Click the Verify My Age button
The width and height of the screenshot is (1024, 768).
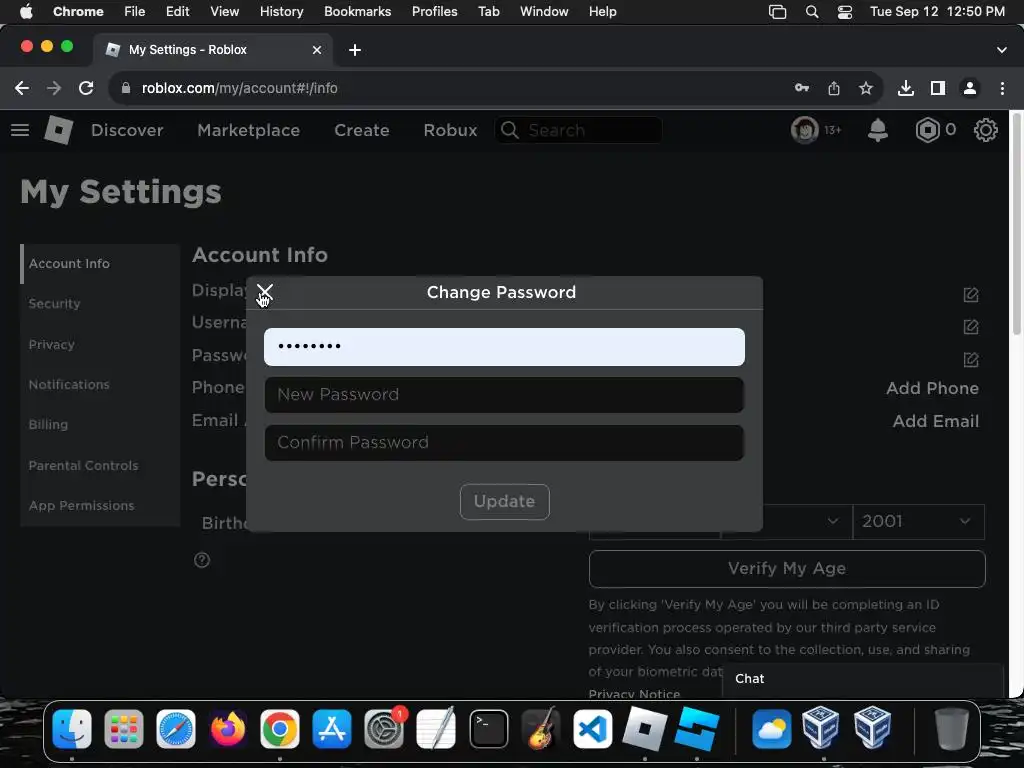click(x=787, y=569)
